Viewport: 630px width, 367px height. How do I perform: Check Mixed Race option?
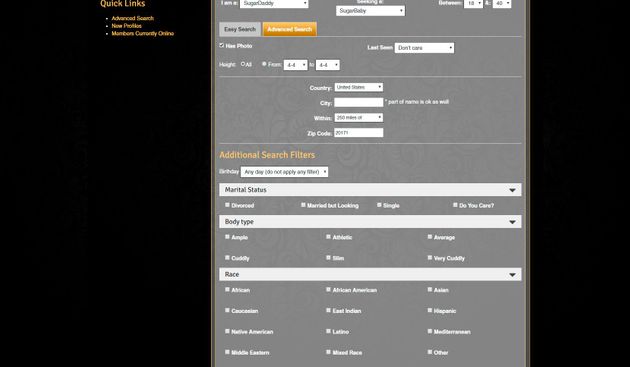coord(328,352)
